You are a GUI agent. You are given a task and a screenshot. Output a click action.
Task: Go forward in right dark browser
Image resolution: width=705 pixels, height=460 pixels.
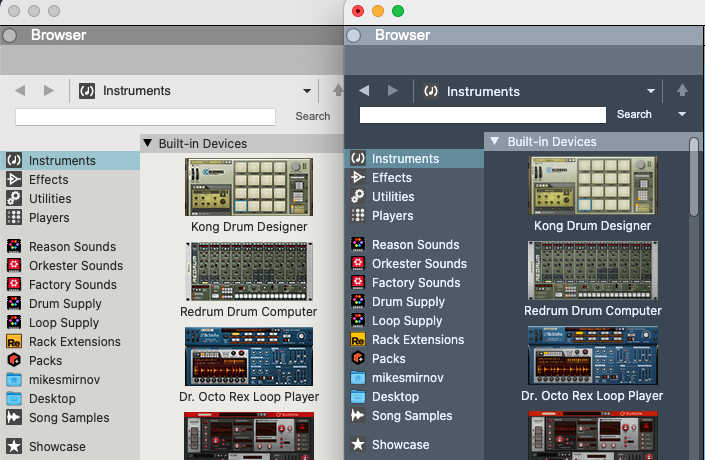click(x=393, y=91)
